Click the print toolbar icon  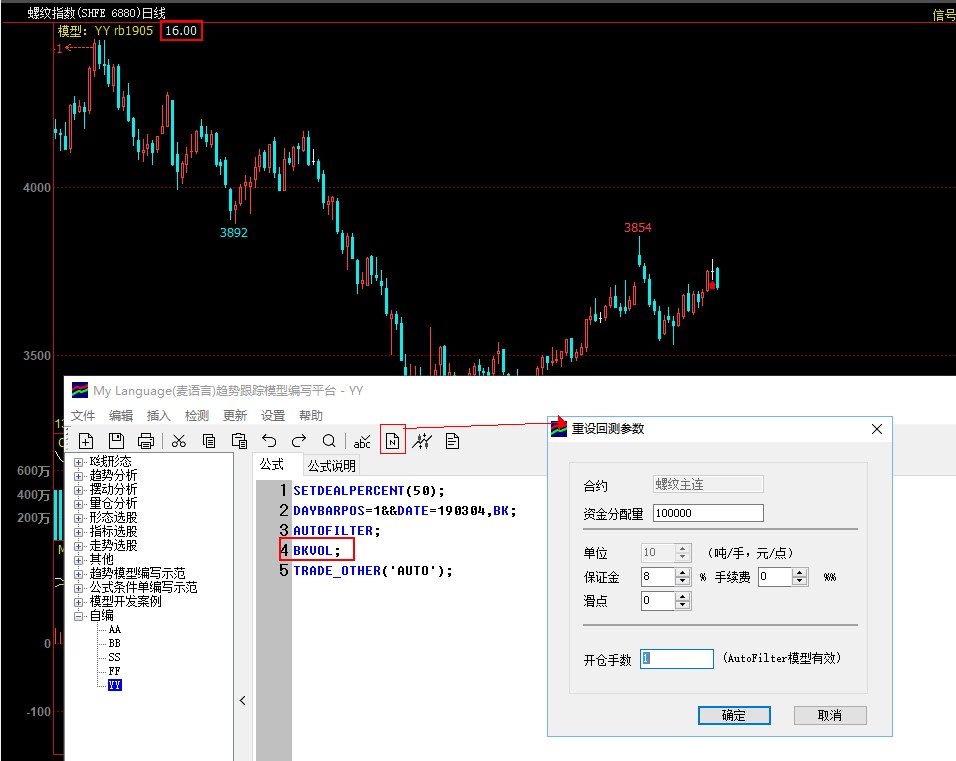pyautogui.click(x=146, y=441)
